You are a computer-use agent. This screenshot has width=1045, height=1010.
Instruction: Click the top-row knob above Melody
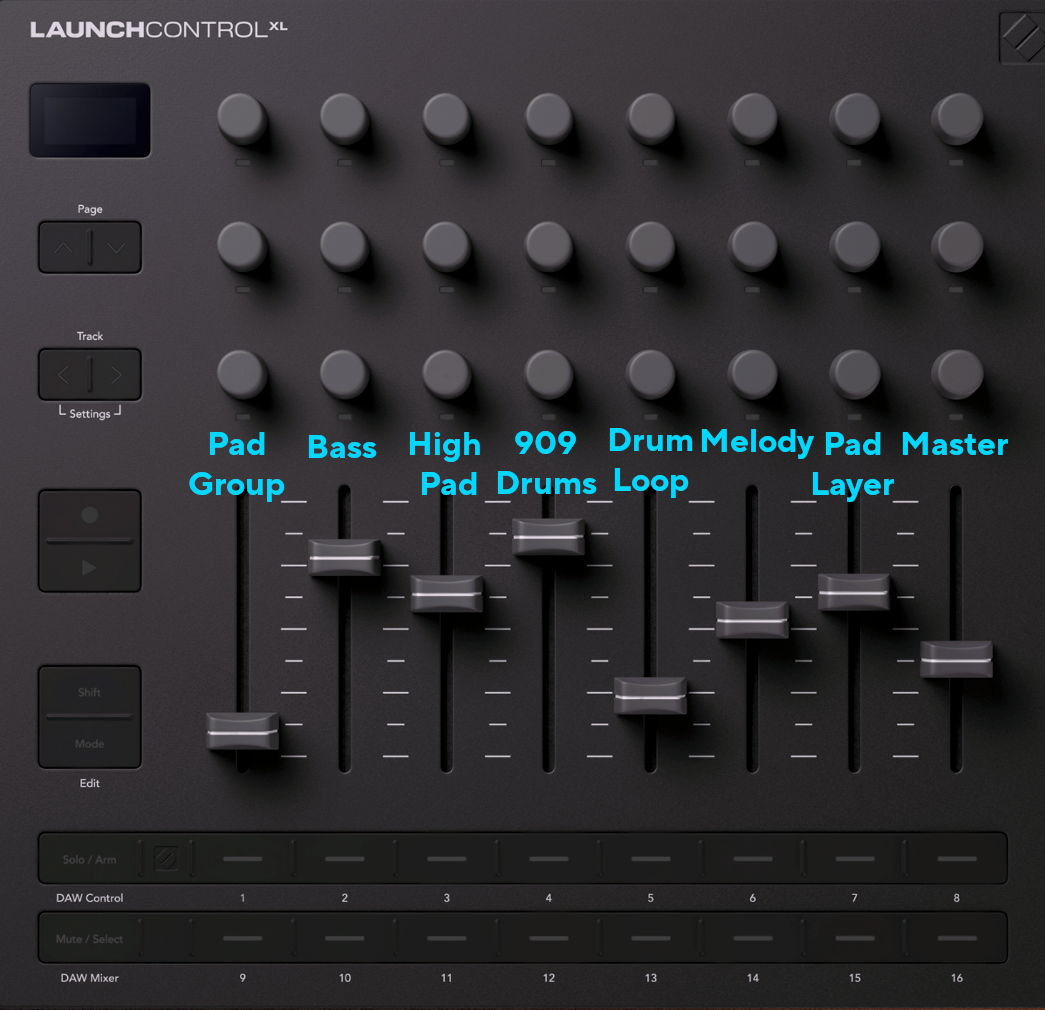coord(753,119)
